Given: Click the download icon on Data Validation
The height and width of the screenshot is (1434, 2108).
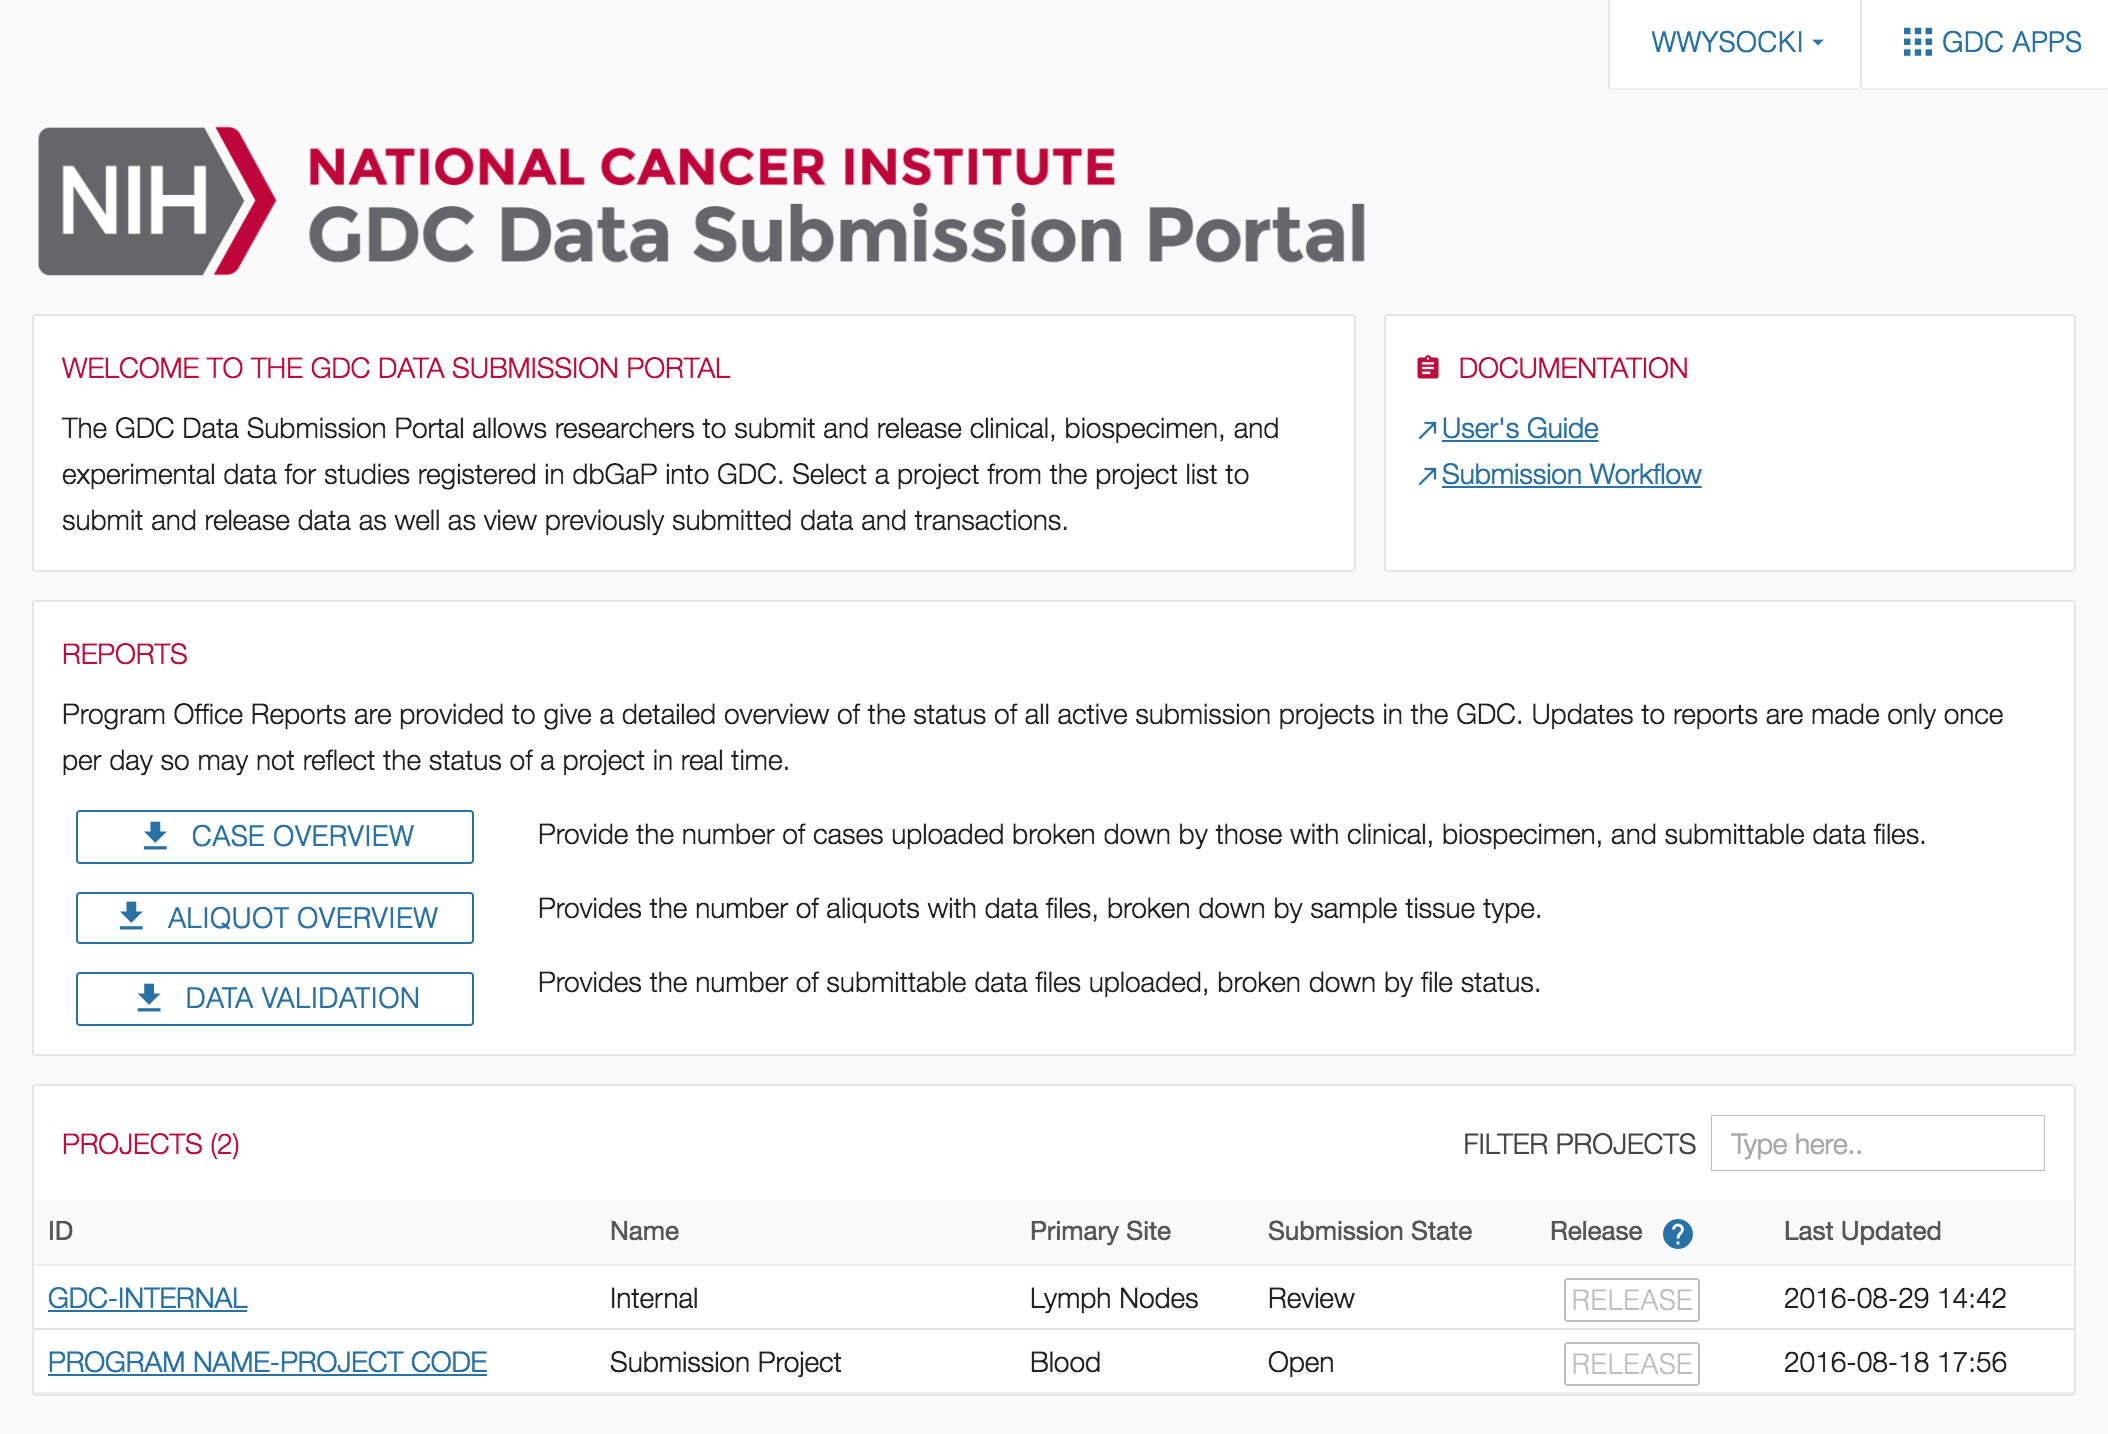Looking at the screenshot, I should (x=149, y=998).
